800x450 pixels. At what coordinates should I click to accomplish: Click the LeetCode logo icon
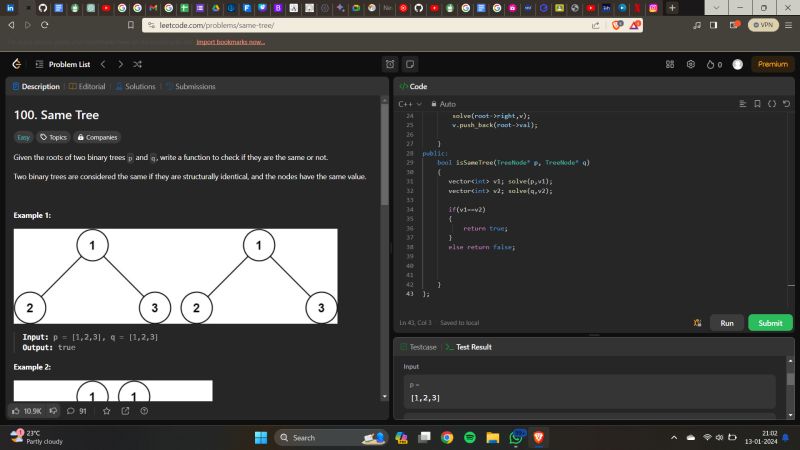click(17, 64)
